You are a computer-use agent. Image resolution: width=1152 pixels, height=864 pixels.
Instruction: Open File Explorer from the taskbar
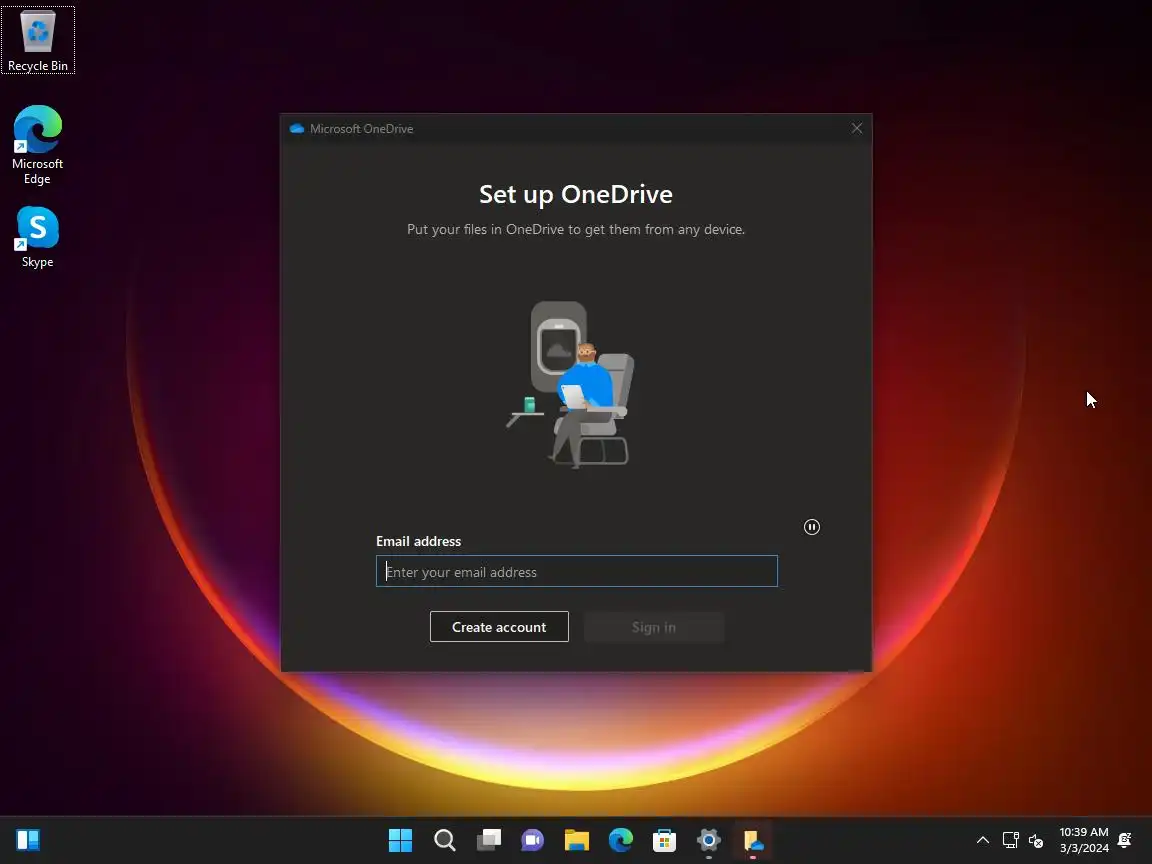pos(577,840)
